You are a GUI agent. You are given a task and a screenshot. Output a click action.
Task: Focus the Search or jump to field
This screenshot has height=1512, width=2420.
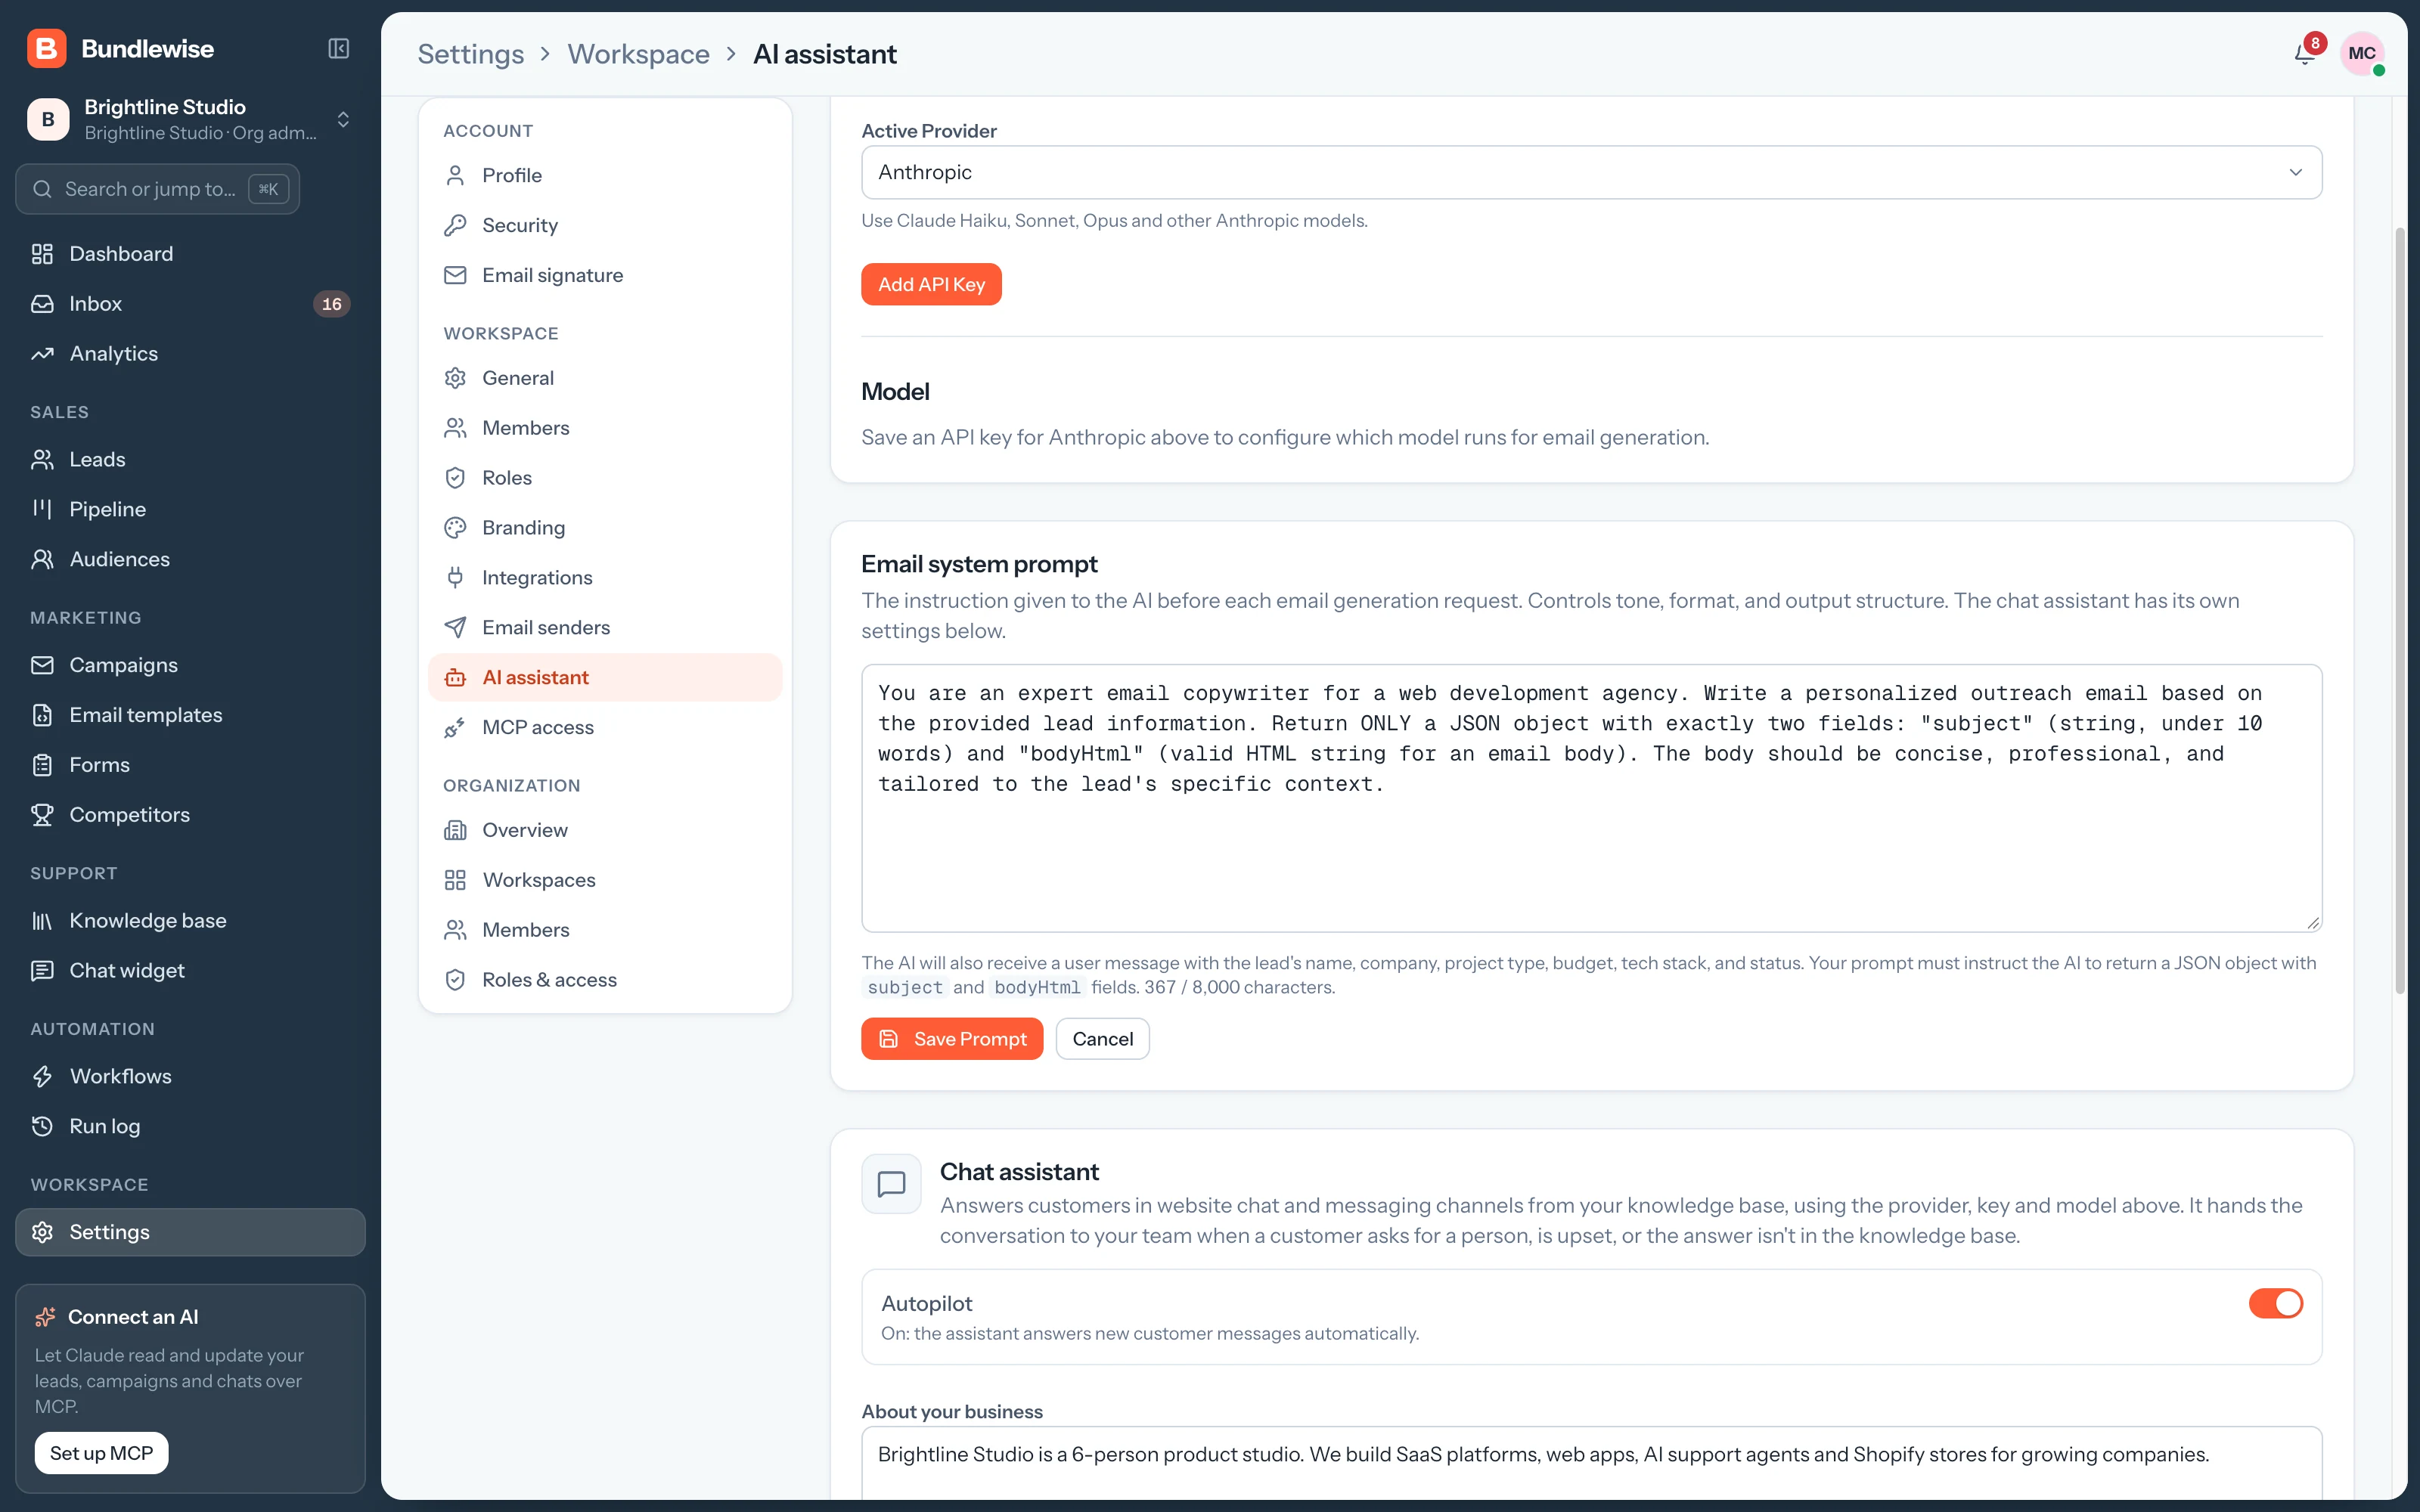[x=158, y=189]
